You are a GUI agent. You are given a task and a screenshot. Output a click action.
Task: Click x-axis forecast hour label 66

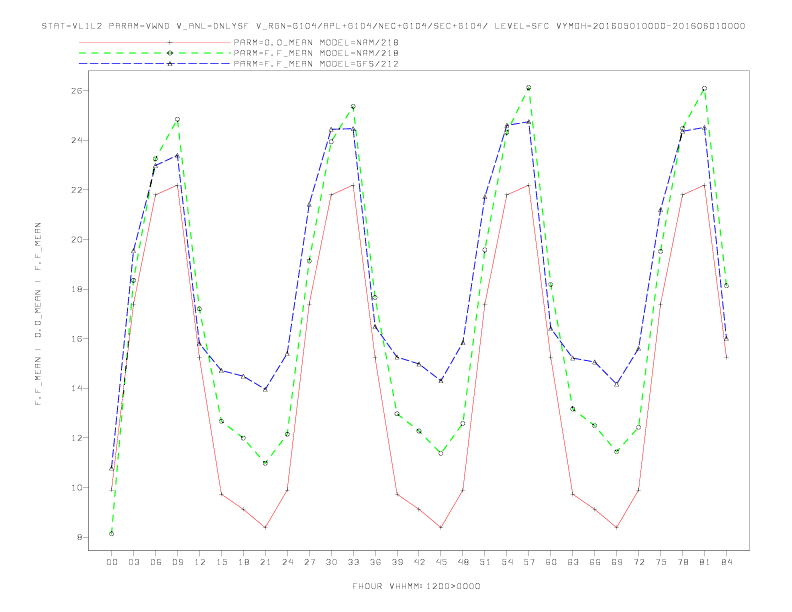click(595, 562)
